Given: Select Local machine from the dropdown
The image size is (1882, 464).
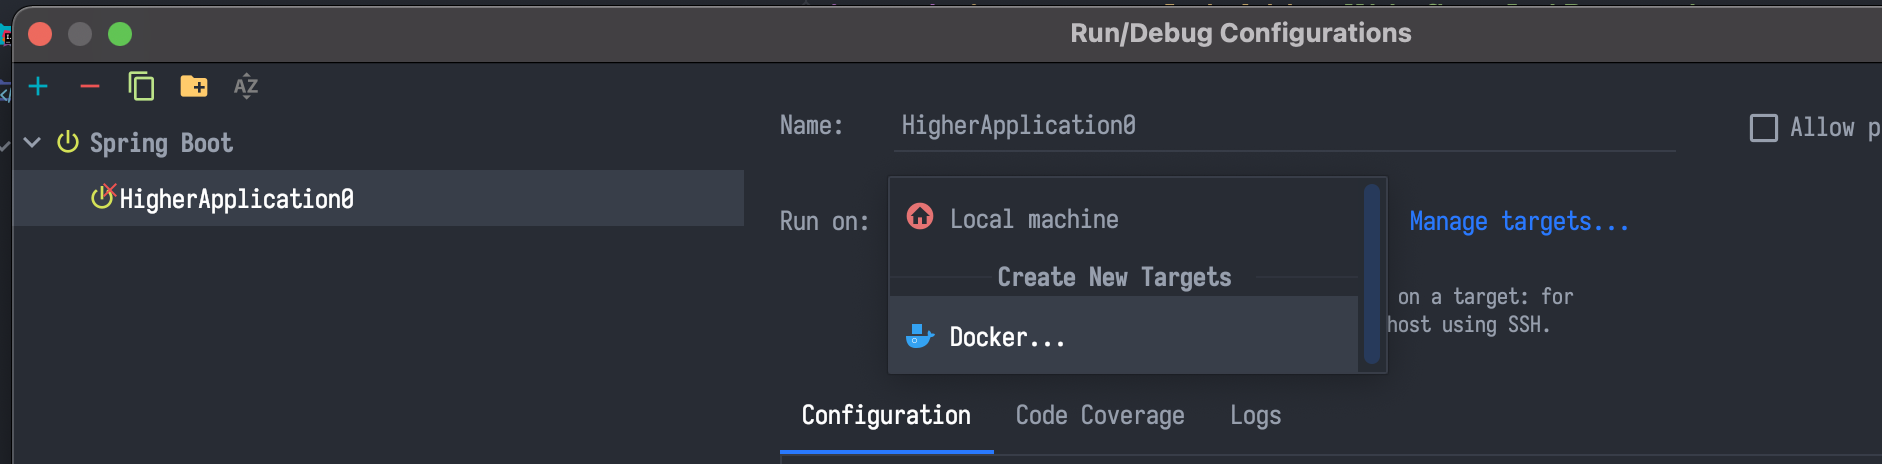Looking at the screenshot, I should tap(1034, 219).
